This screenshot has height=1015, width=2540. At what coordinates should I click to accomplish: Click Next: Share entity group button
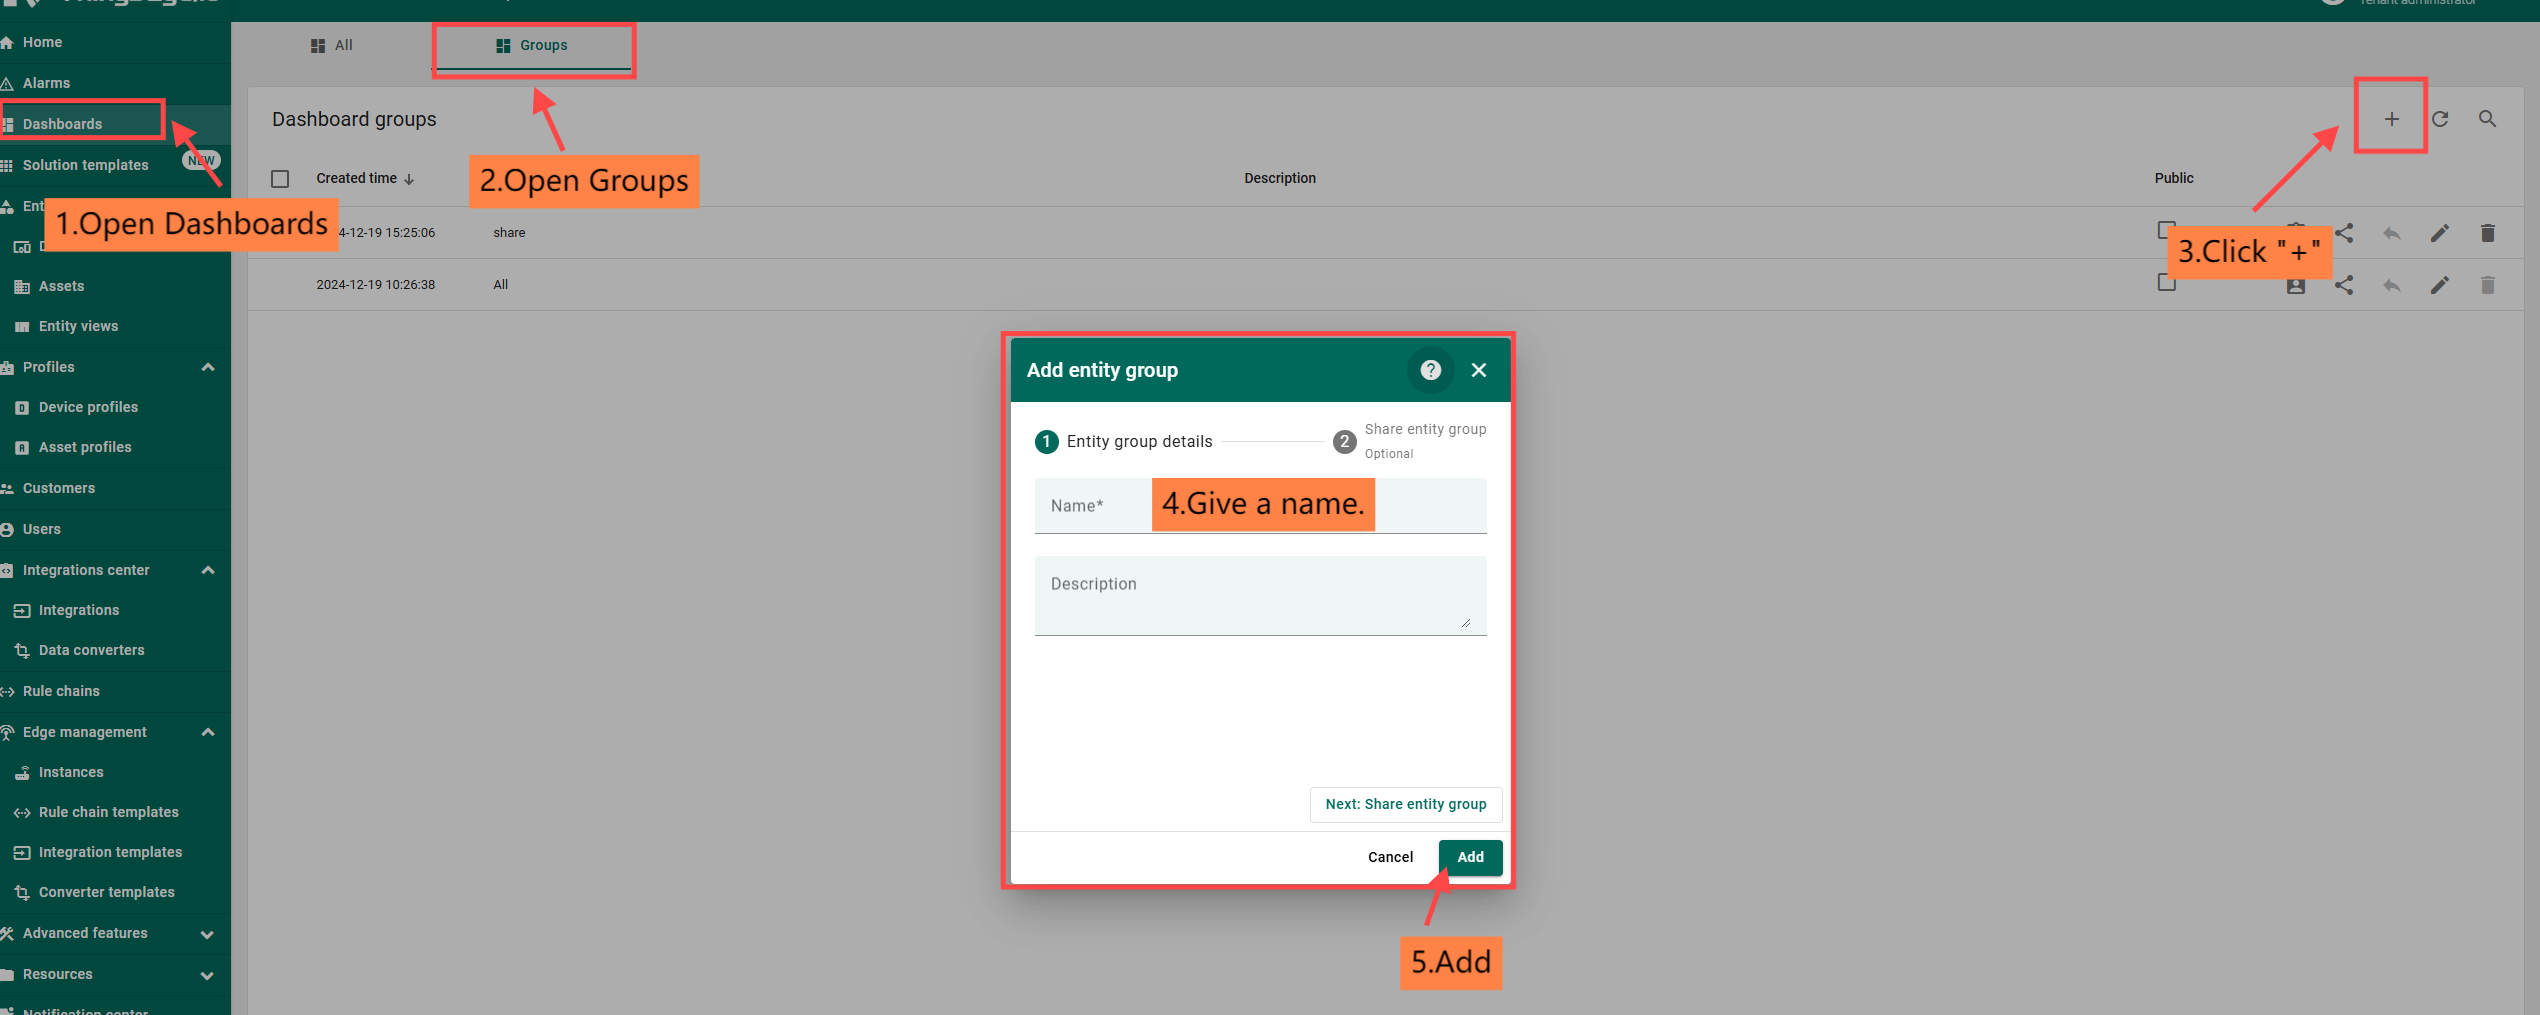click(1405, 804)
